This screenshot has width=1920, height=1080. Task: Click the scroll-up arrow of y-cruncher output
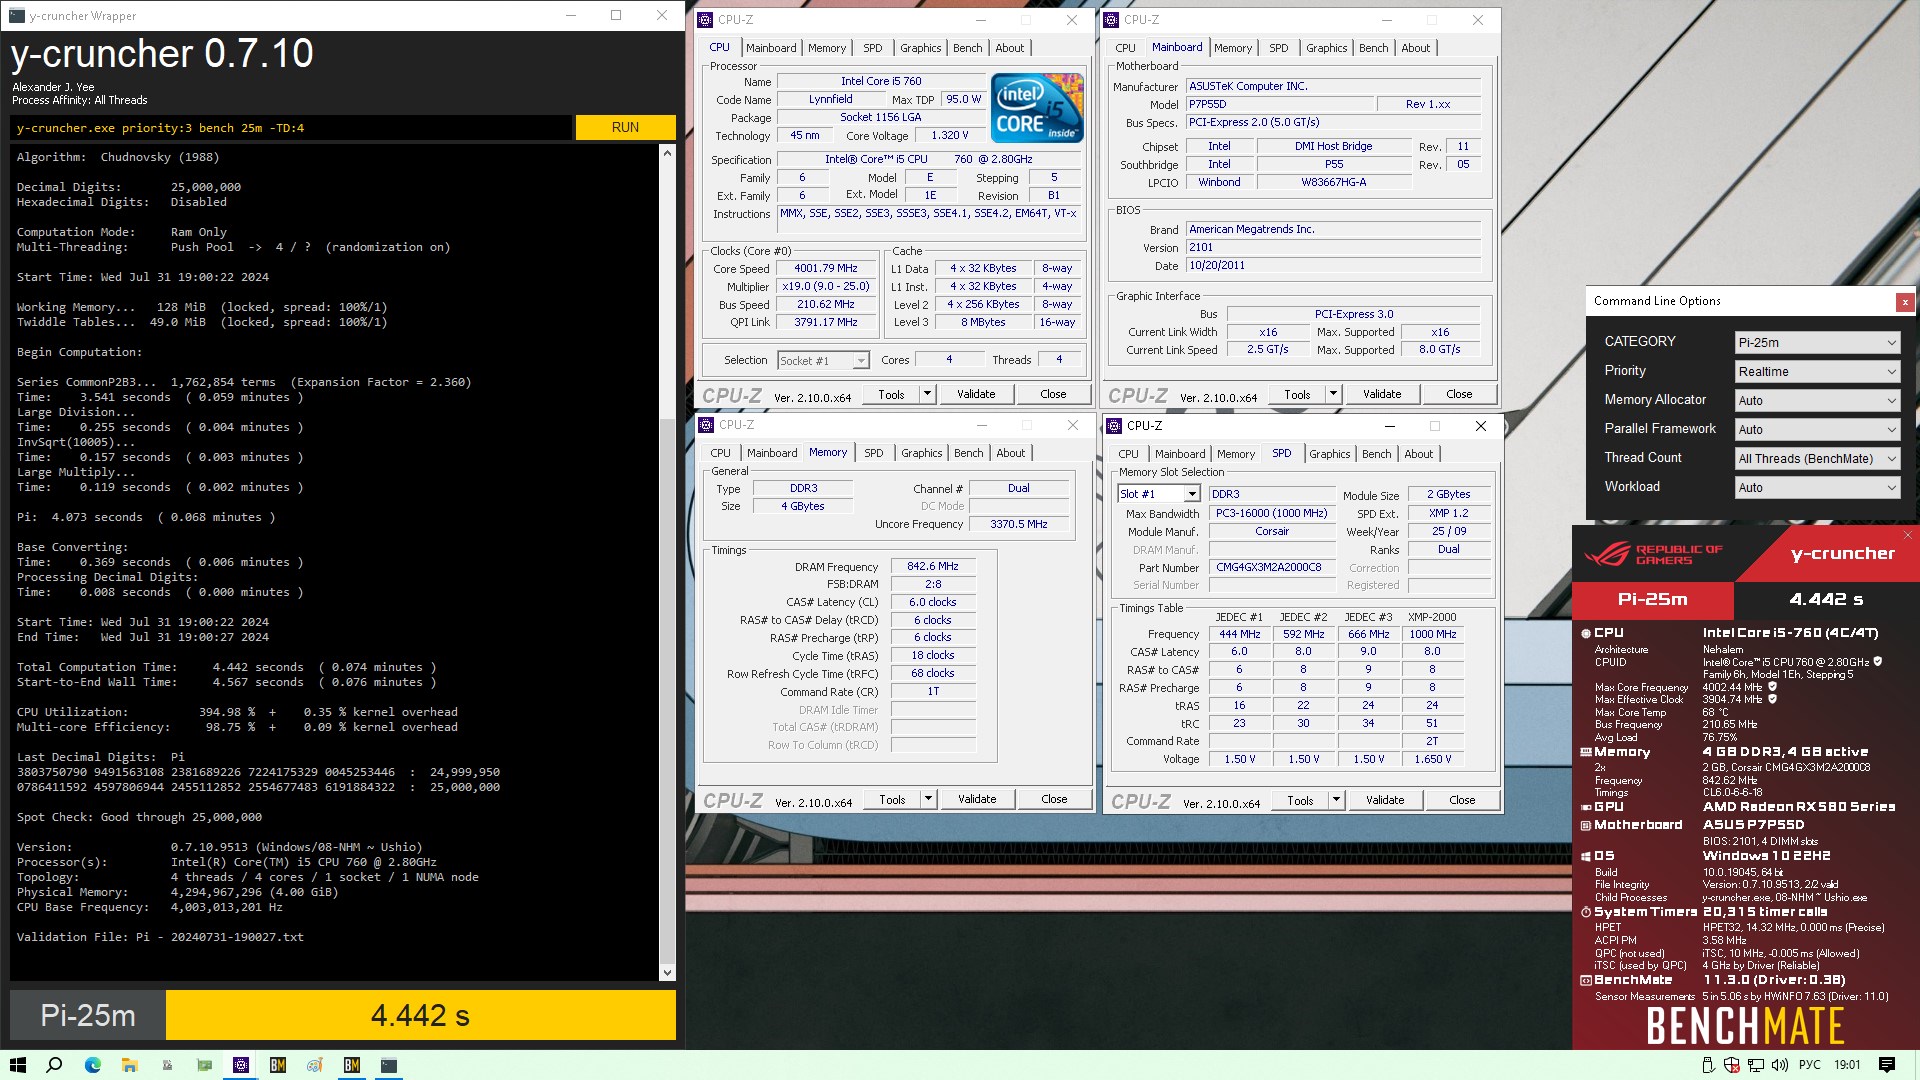tap(667, 153)
